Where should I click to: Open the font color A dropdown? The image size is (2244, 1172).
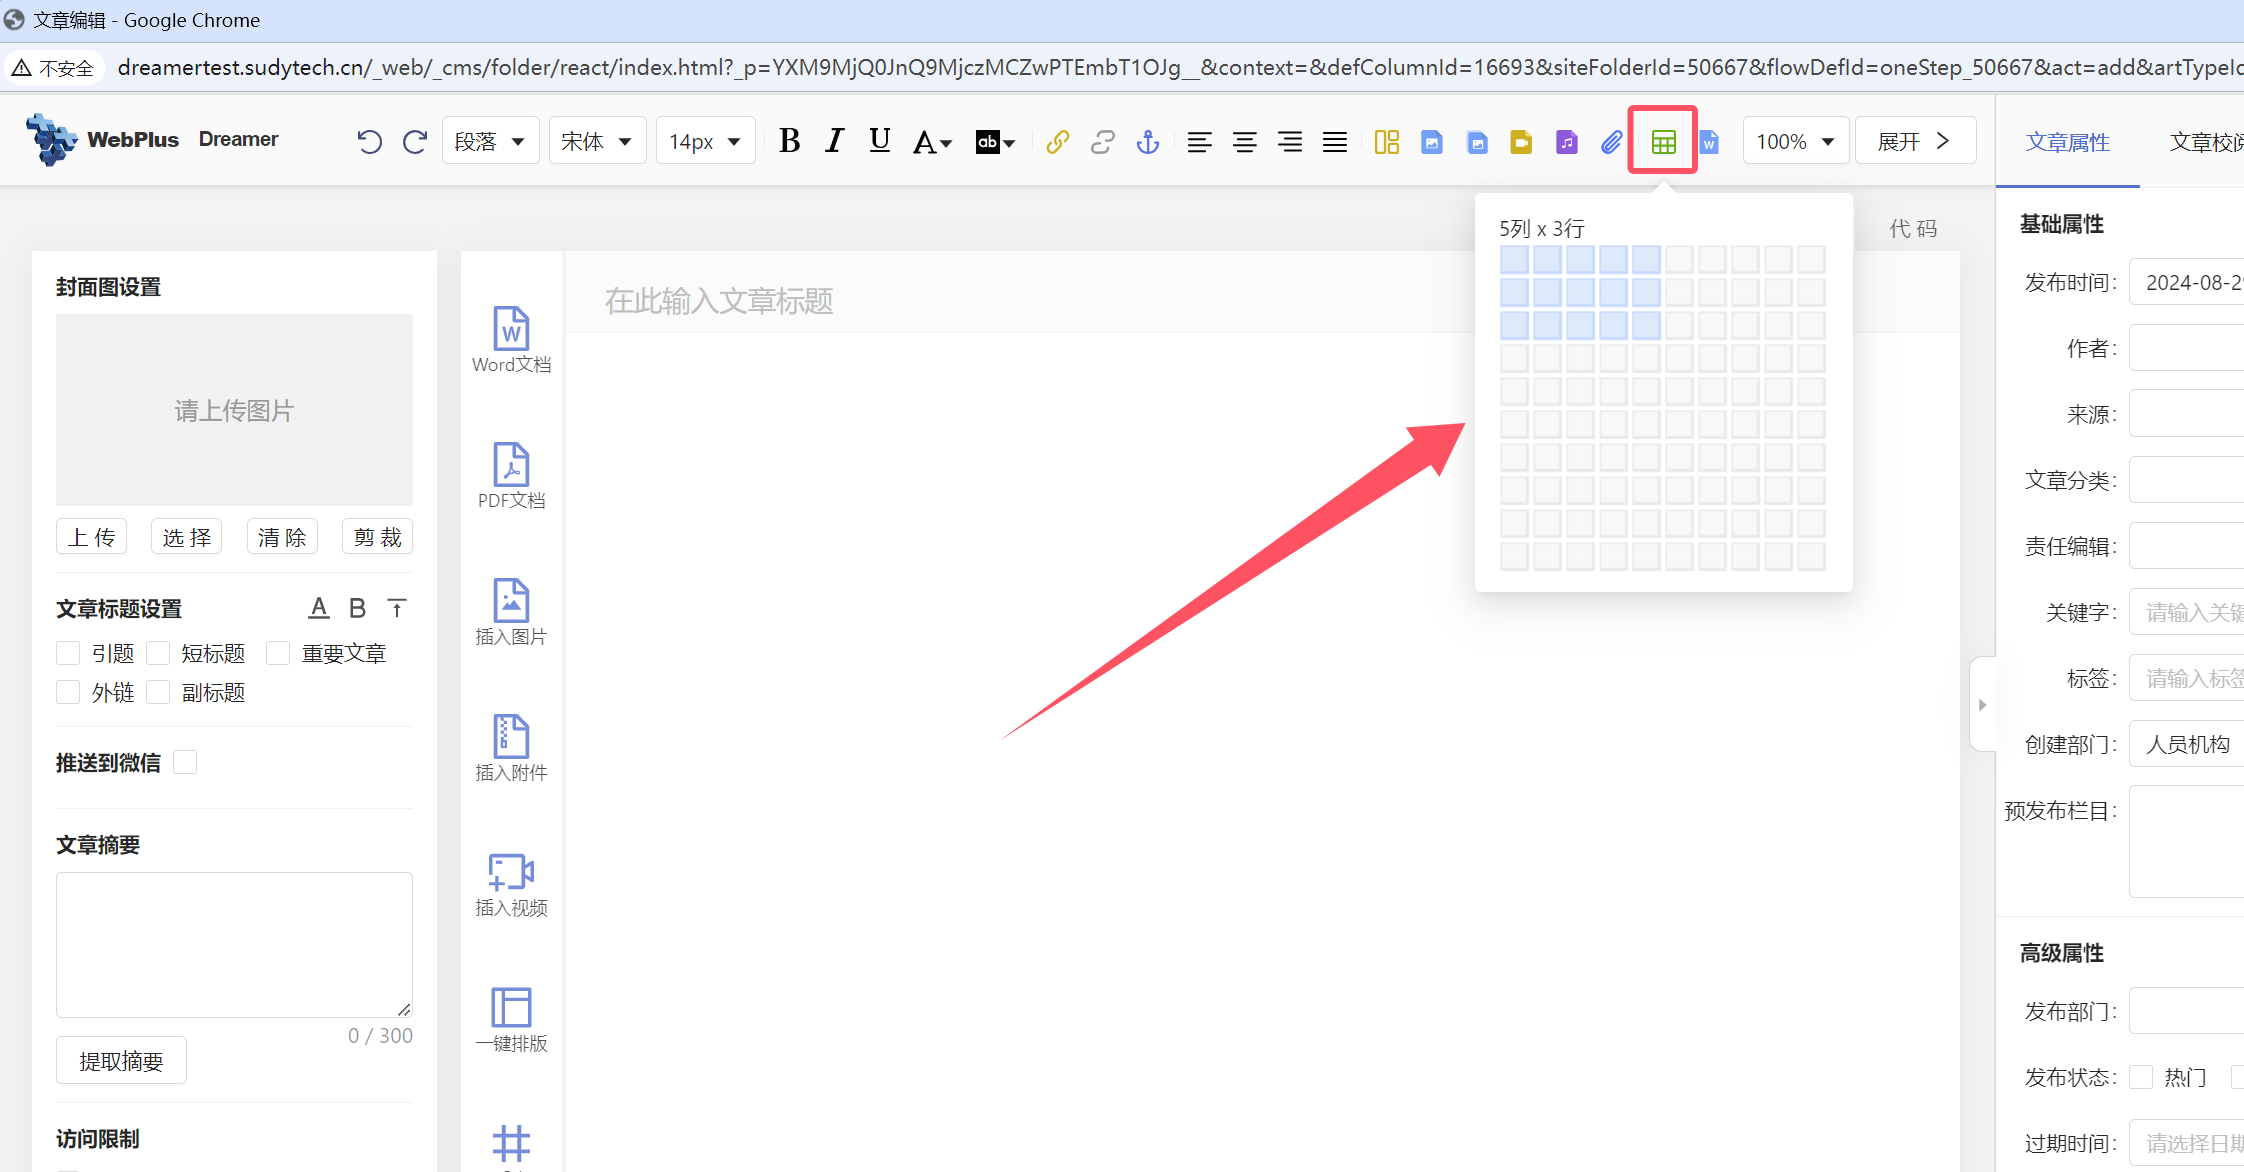click(932, 142)
